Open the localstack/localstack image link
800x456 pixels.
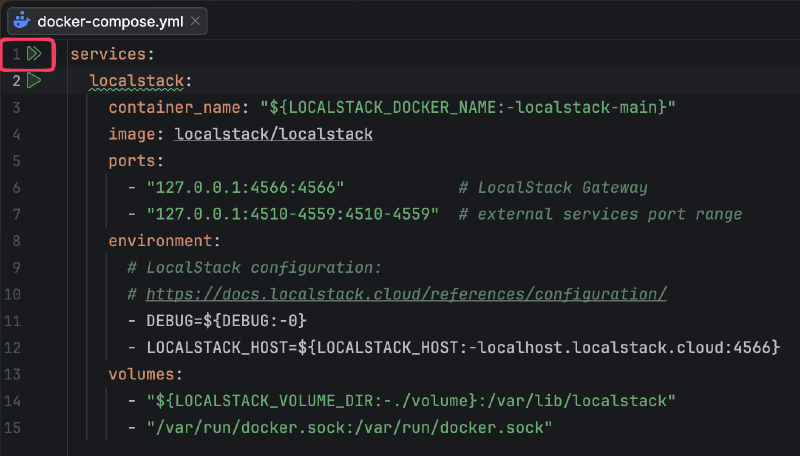(273, 134)
